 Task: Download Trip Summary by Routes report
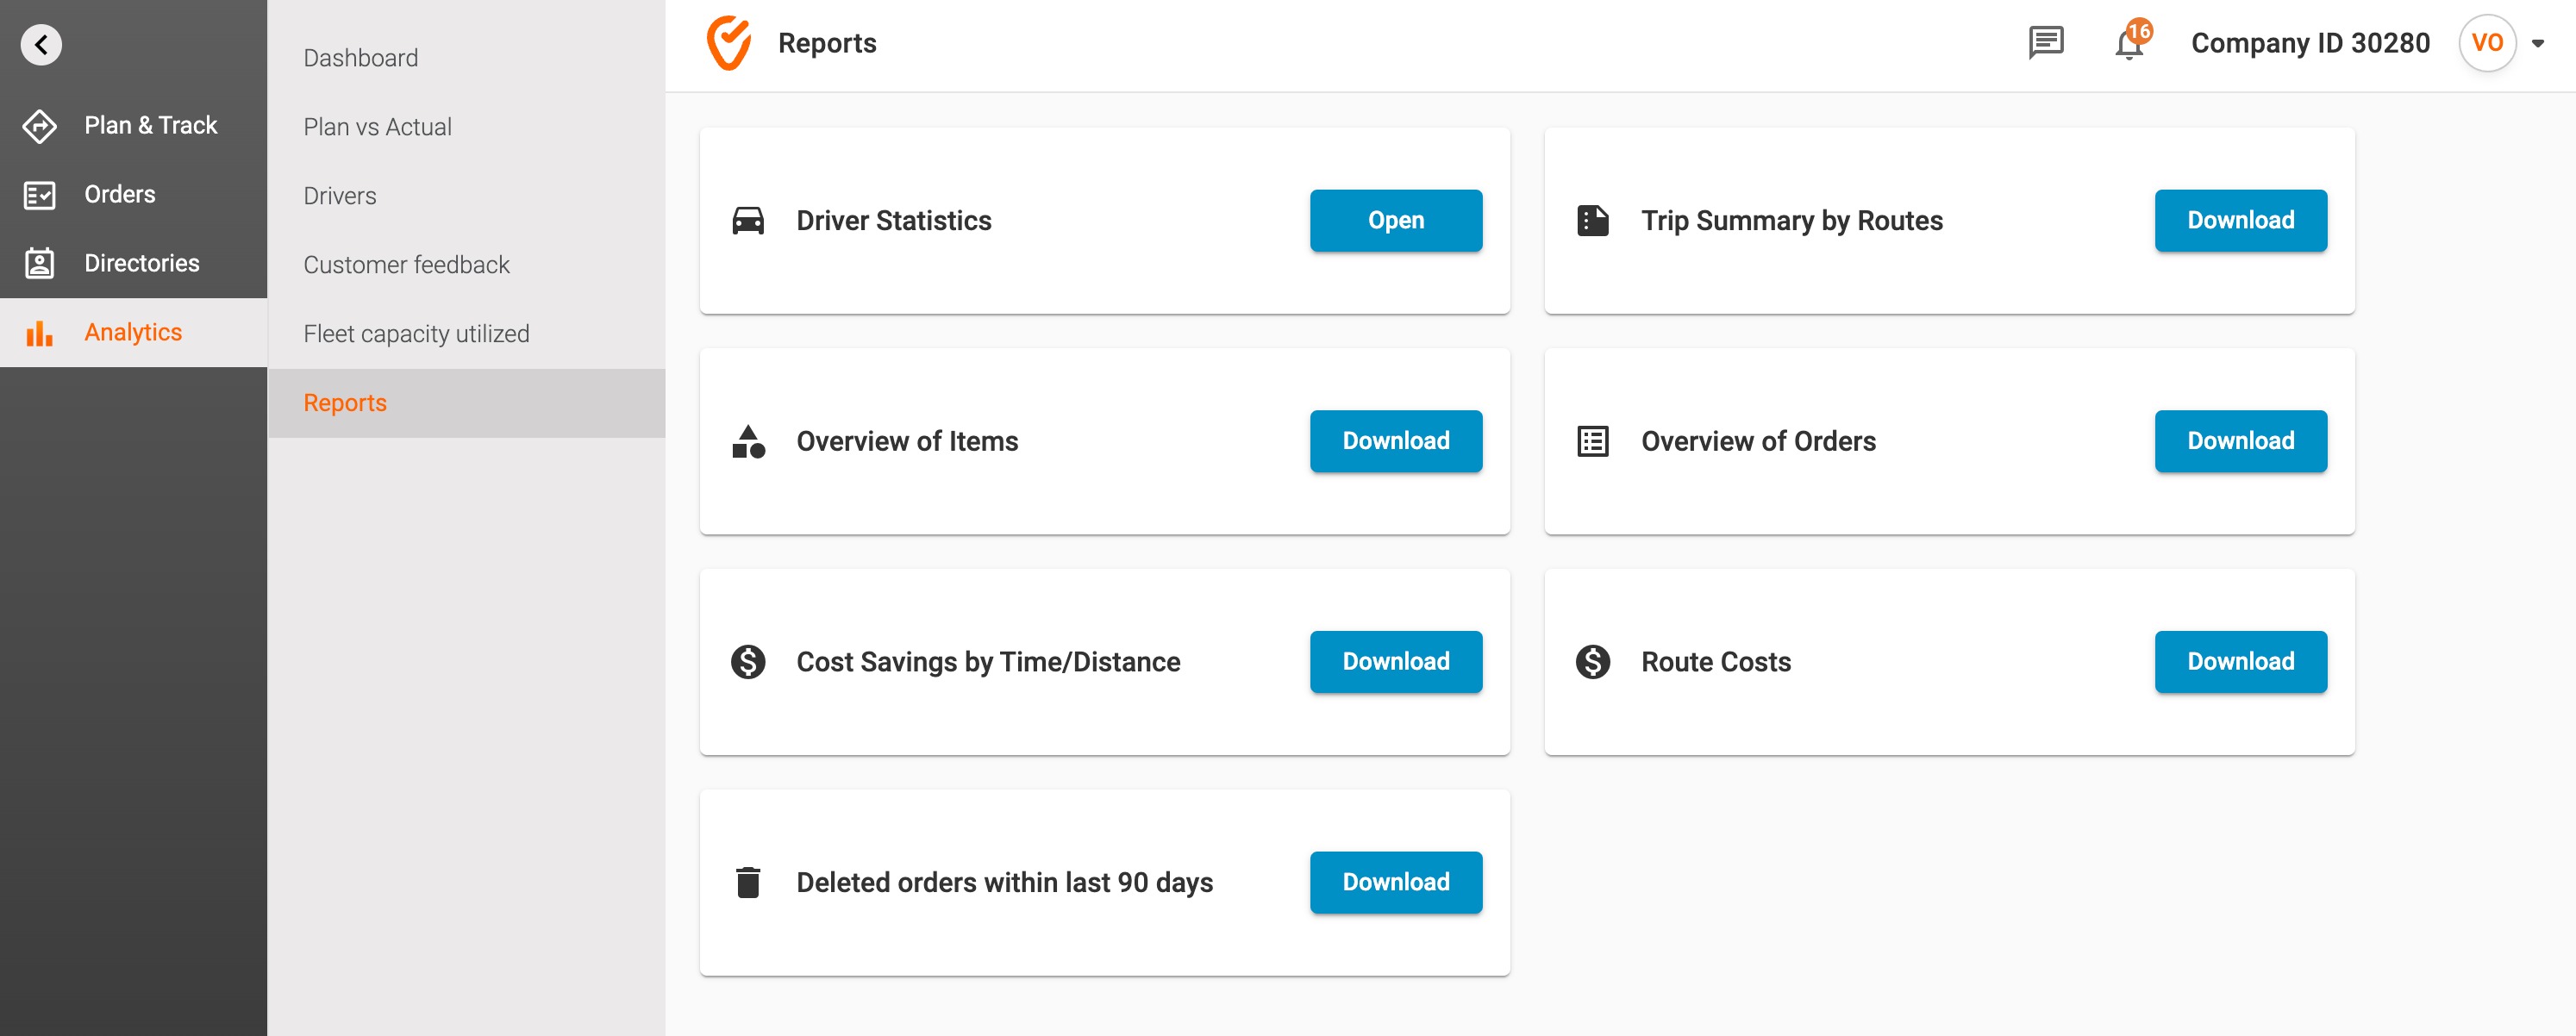click(x=2239, y=220)
